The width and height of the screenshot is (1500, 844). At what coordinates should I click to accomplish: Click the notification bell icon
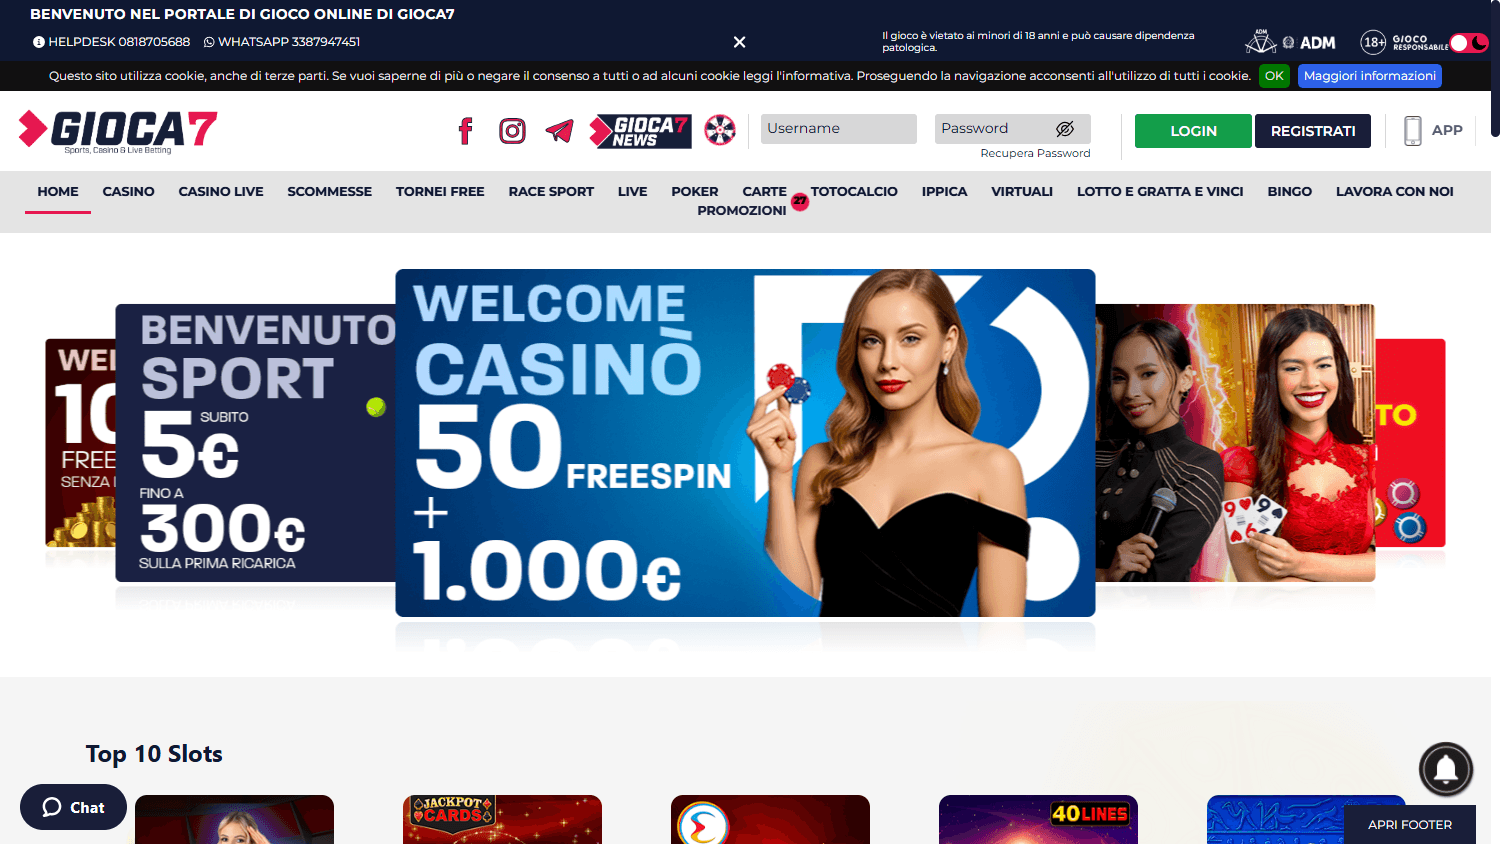(x=1446, y=769)
